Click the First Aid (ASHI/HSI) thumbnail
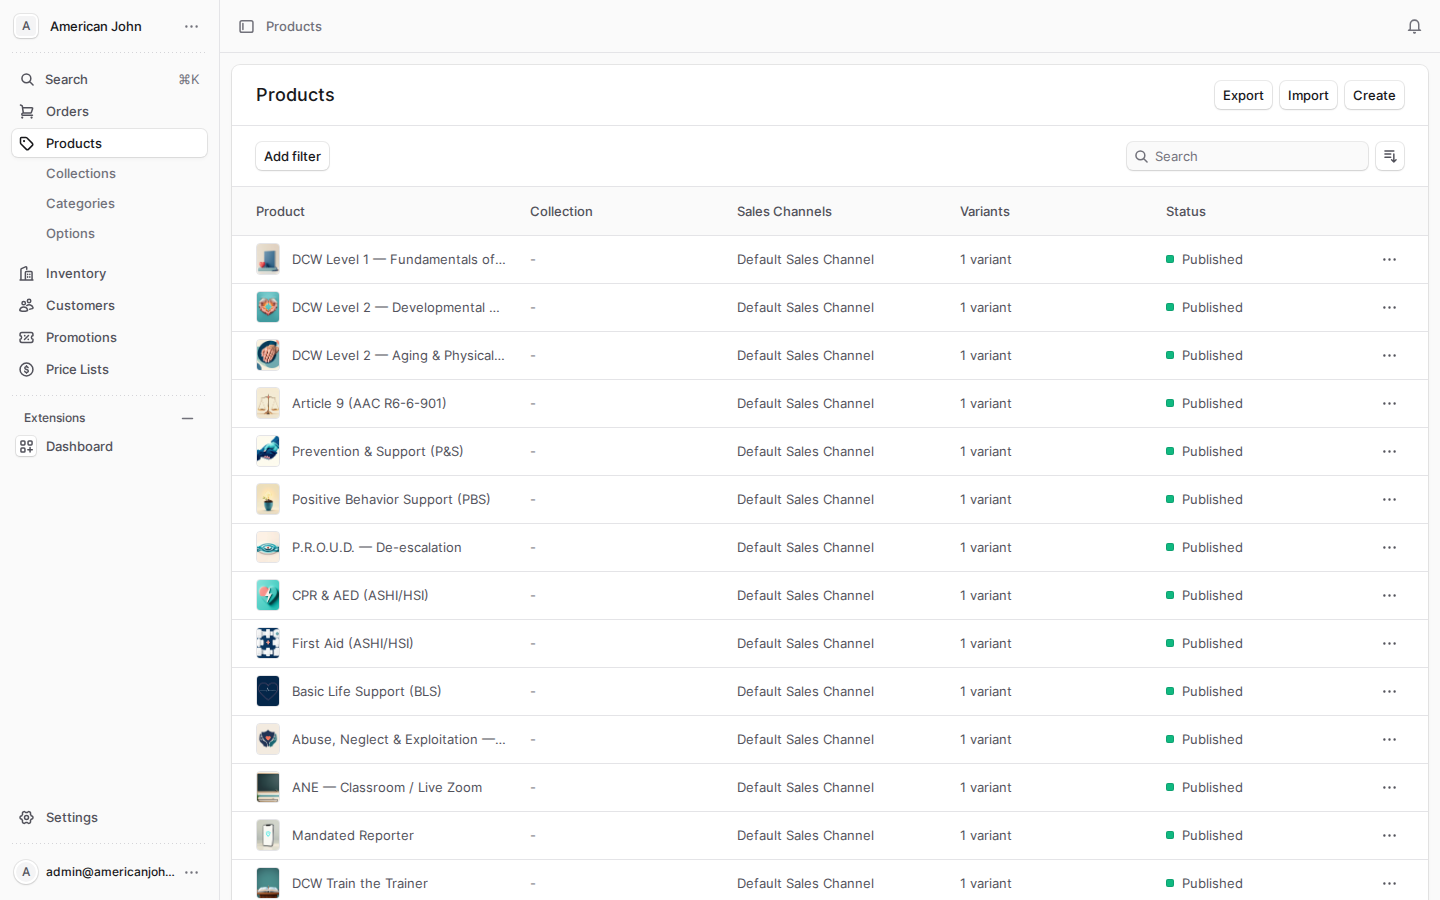The height and width of the screenshot is (900, 1440). pyautogui.click(x=268, y=644)
